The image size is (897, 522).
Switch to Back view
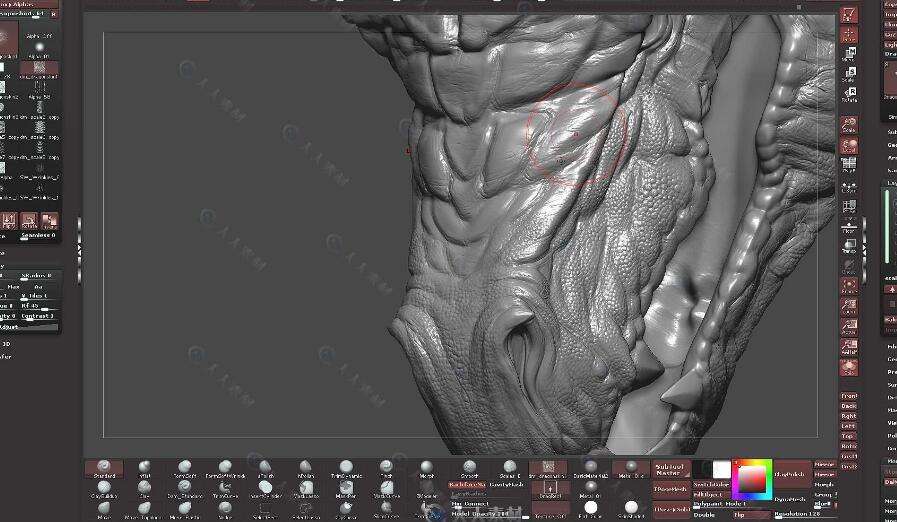pyautogui.click(x=849, y=406)
